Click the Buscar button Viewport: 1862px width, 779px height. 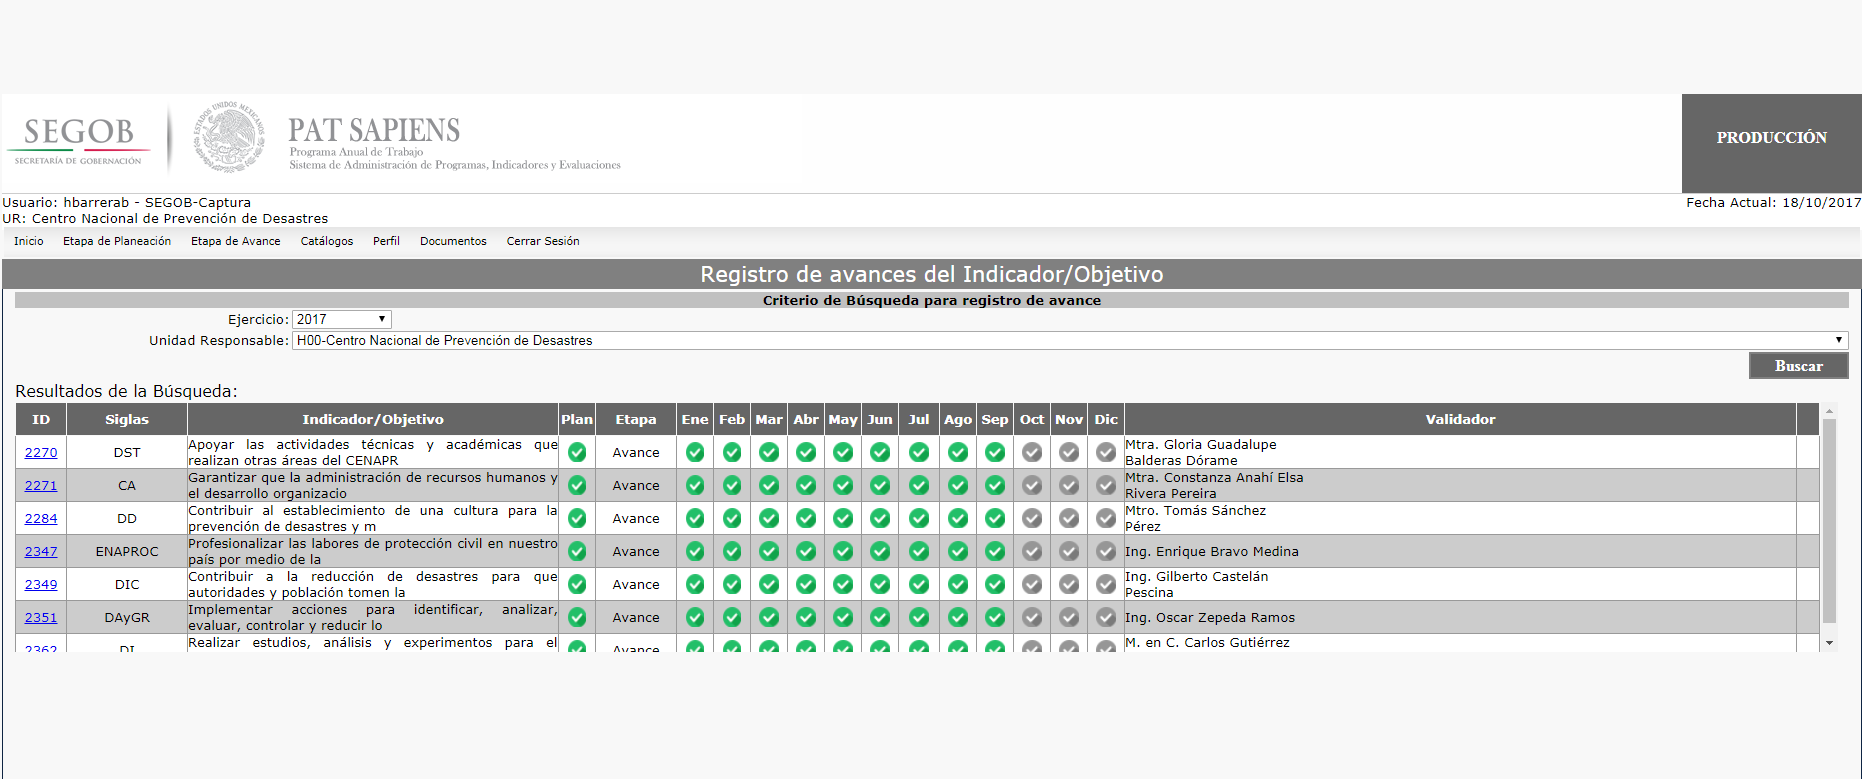click(x=1798, y=366)
